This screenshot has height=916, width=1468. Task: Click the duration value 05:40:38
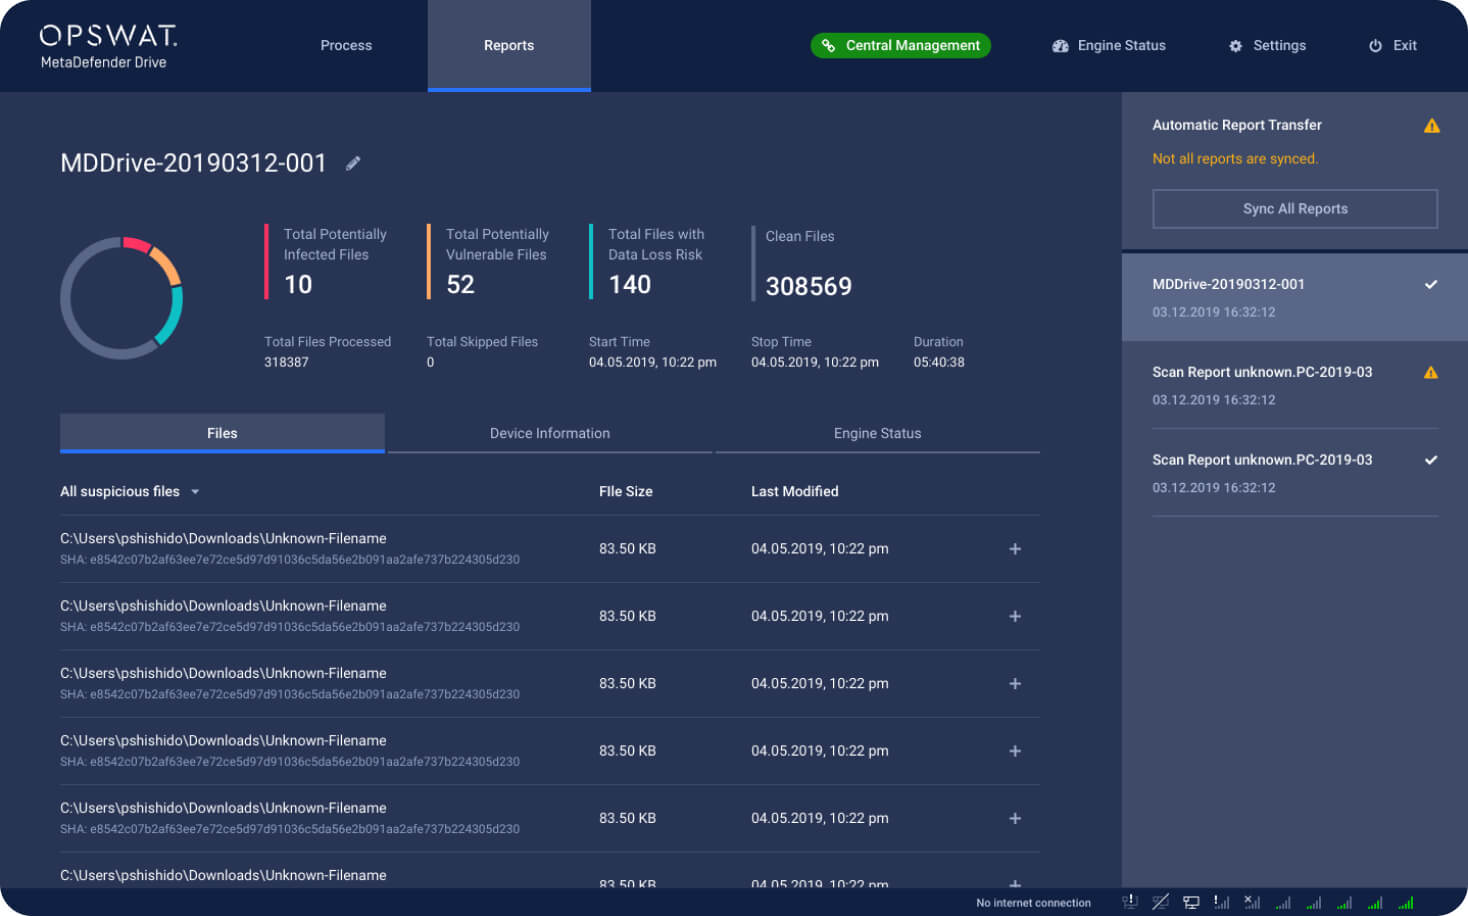pos(939,362)
